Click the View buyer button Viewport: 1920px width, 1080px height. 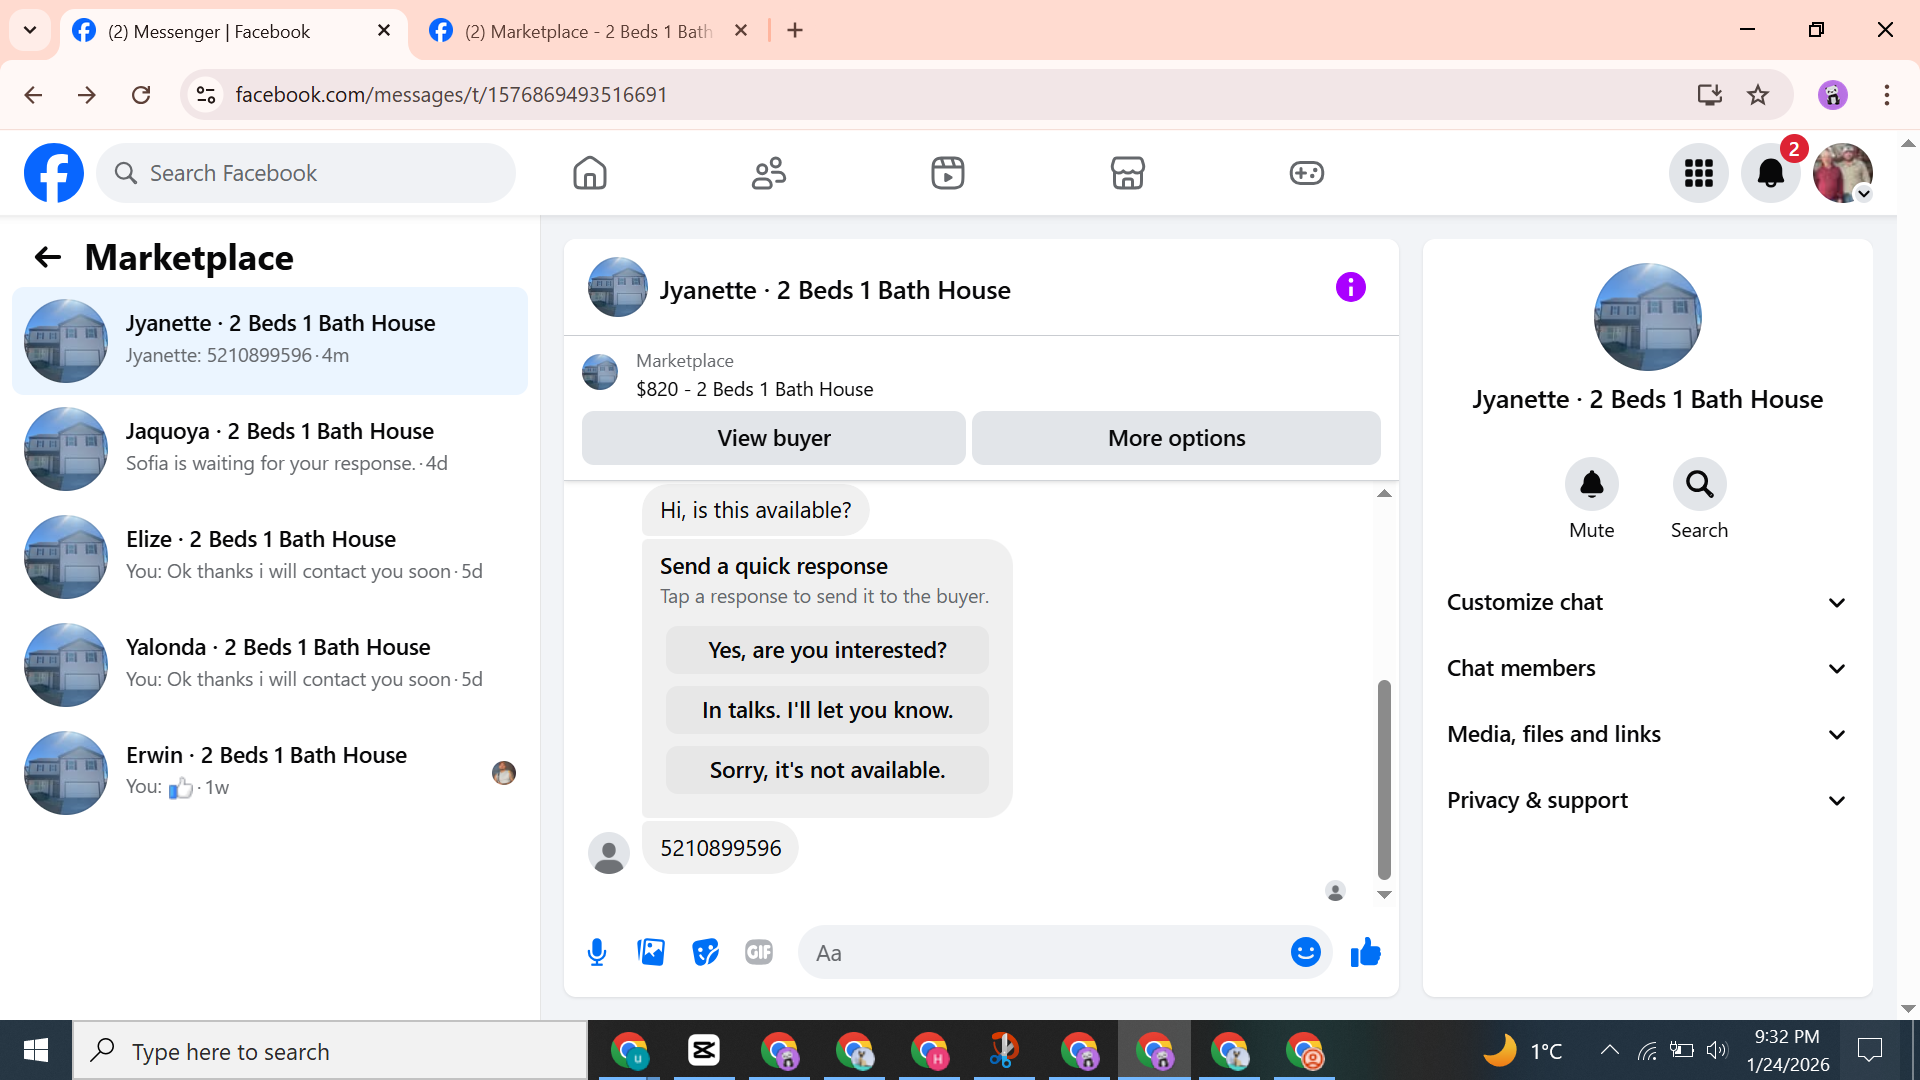pyautogui.click(x=773, y=438)
